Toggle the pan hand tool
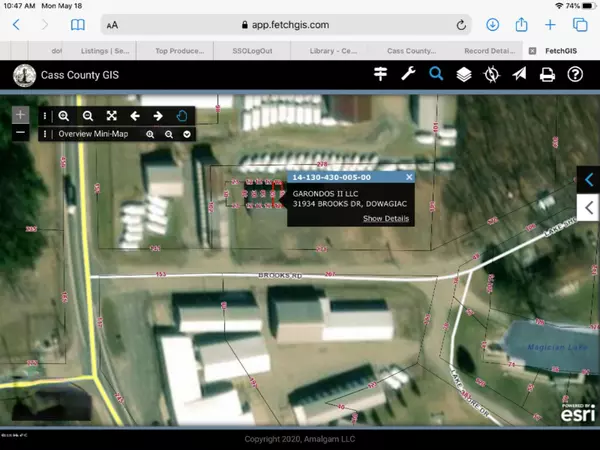Image resolution: width=600 pixels, height=450 pixels. [x=182, y=116]
